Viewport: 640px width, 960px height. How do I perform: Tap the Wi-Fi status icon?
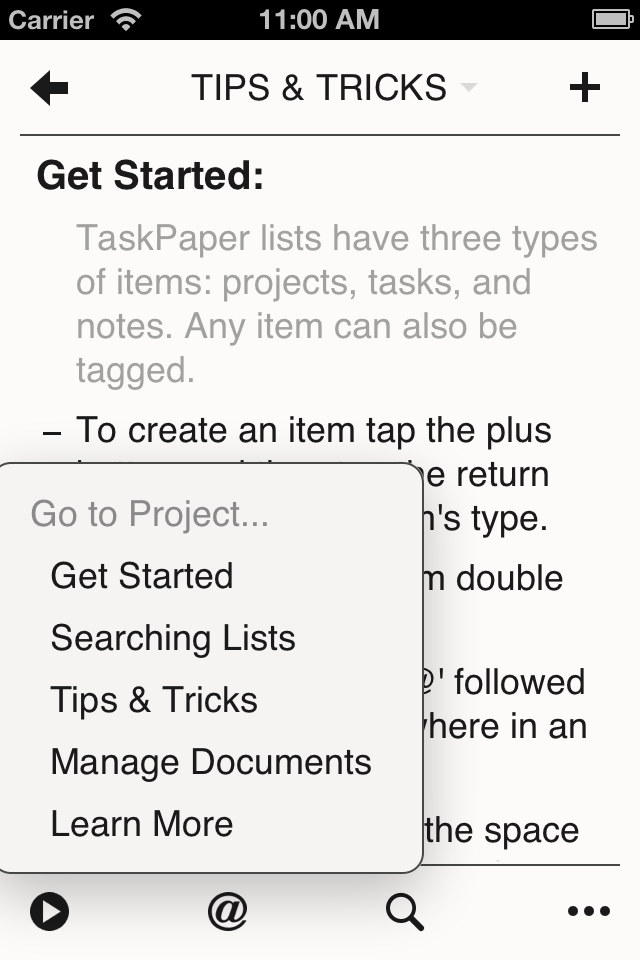pos(126,20)
